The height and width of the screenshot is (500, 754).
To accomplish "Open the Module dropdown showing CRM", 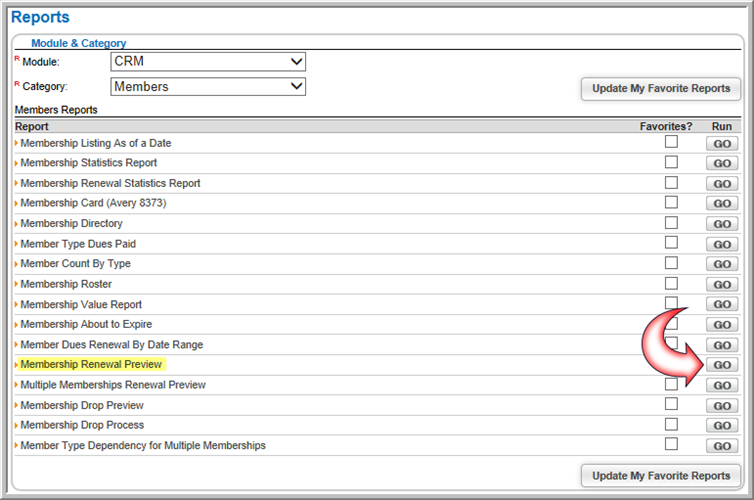I will [x=208, y=62].
